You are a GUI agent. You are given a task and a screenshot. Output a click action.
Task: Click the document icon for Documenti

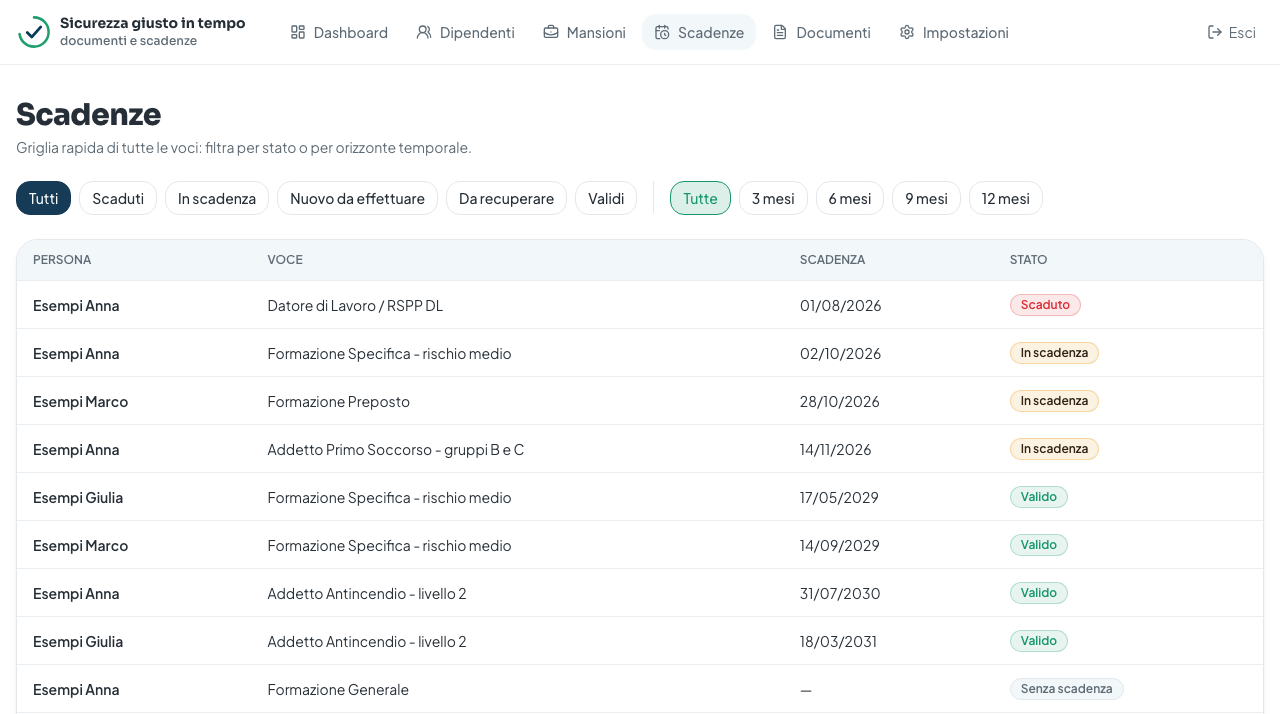[x=780, y=32]
